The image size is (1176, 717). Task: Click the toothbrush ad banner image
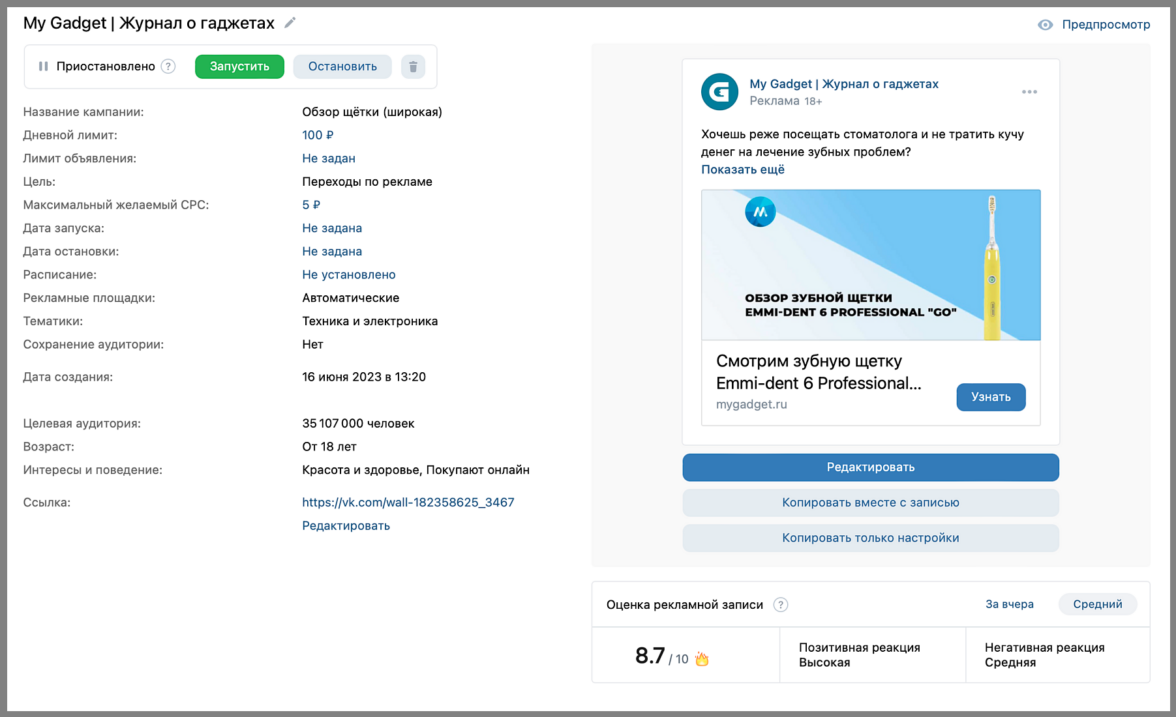(870, 265)
